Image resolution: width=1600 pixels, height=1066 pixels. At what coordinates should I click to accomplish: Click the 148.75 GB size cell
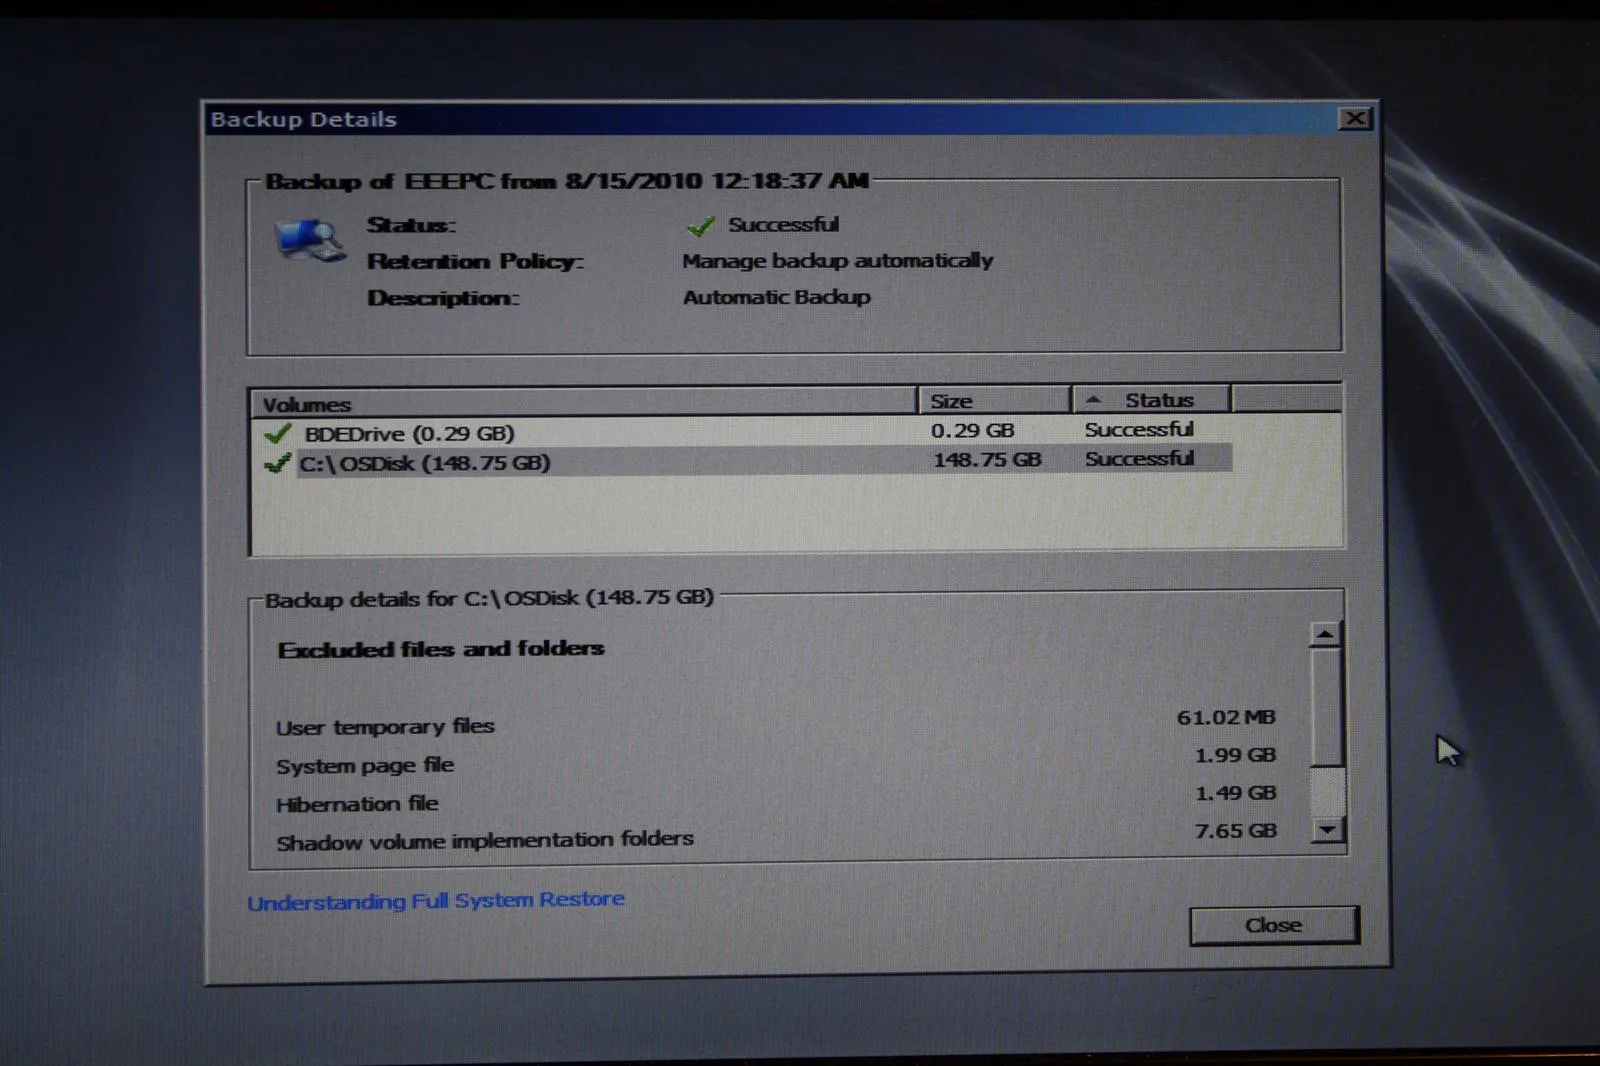click(x=987, y=460)
